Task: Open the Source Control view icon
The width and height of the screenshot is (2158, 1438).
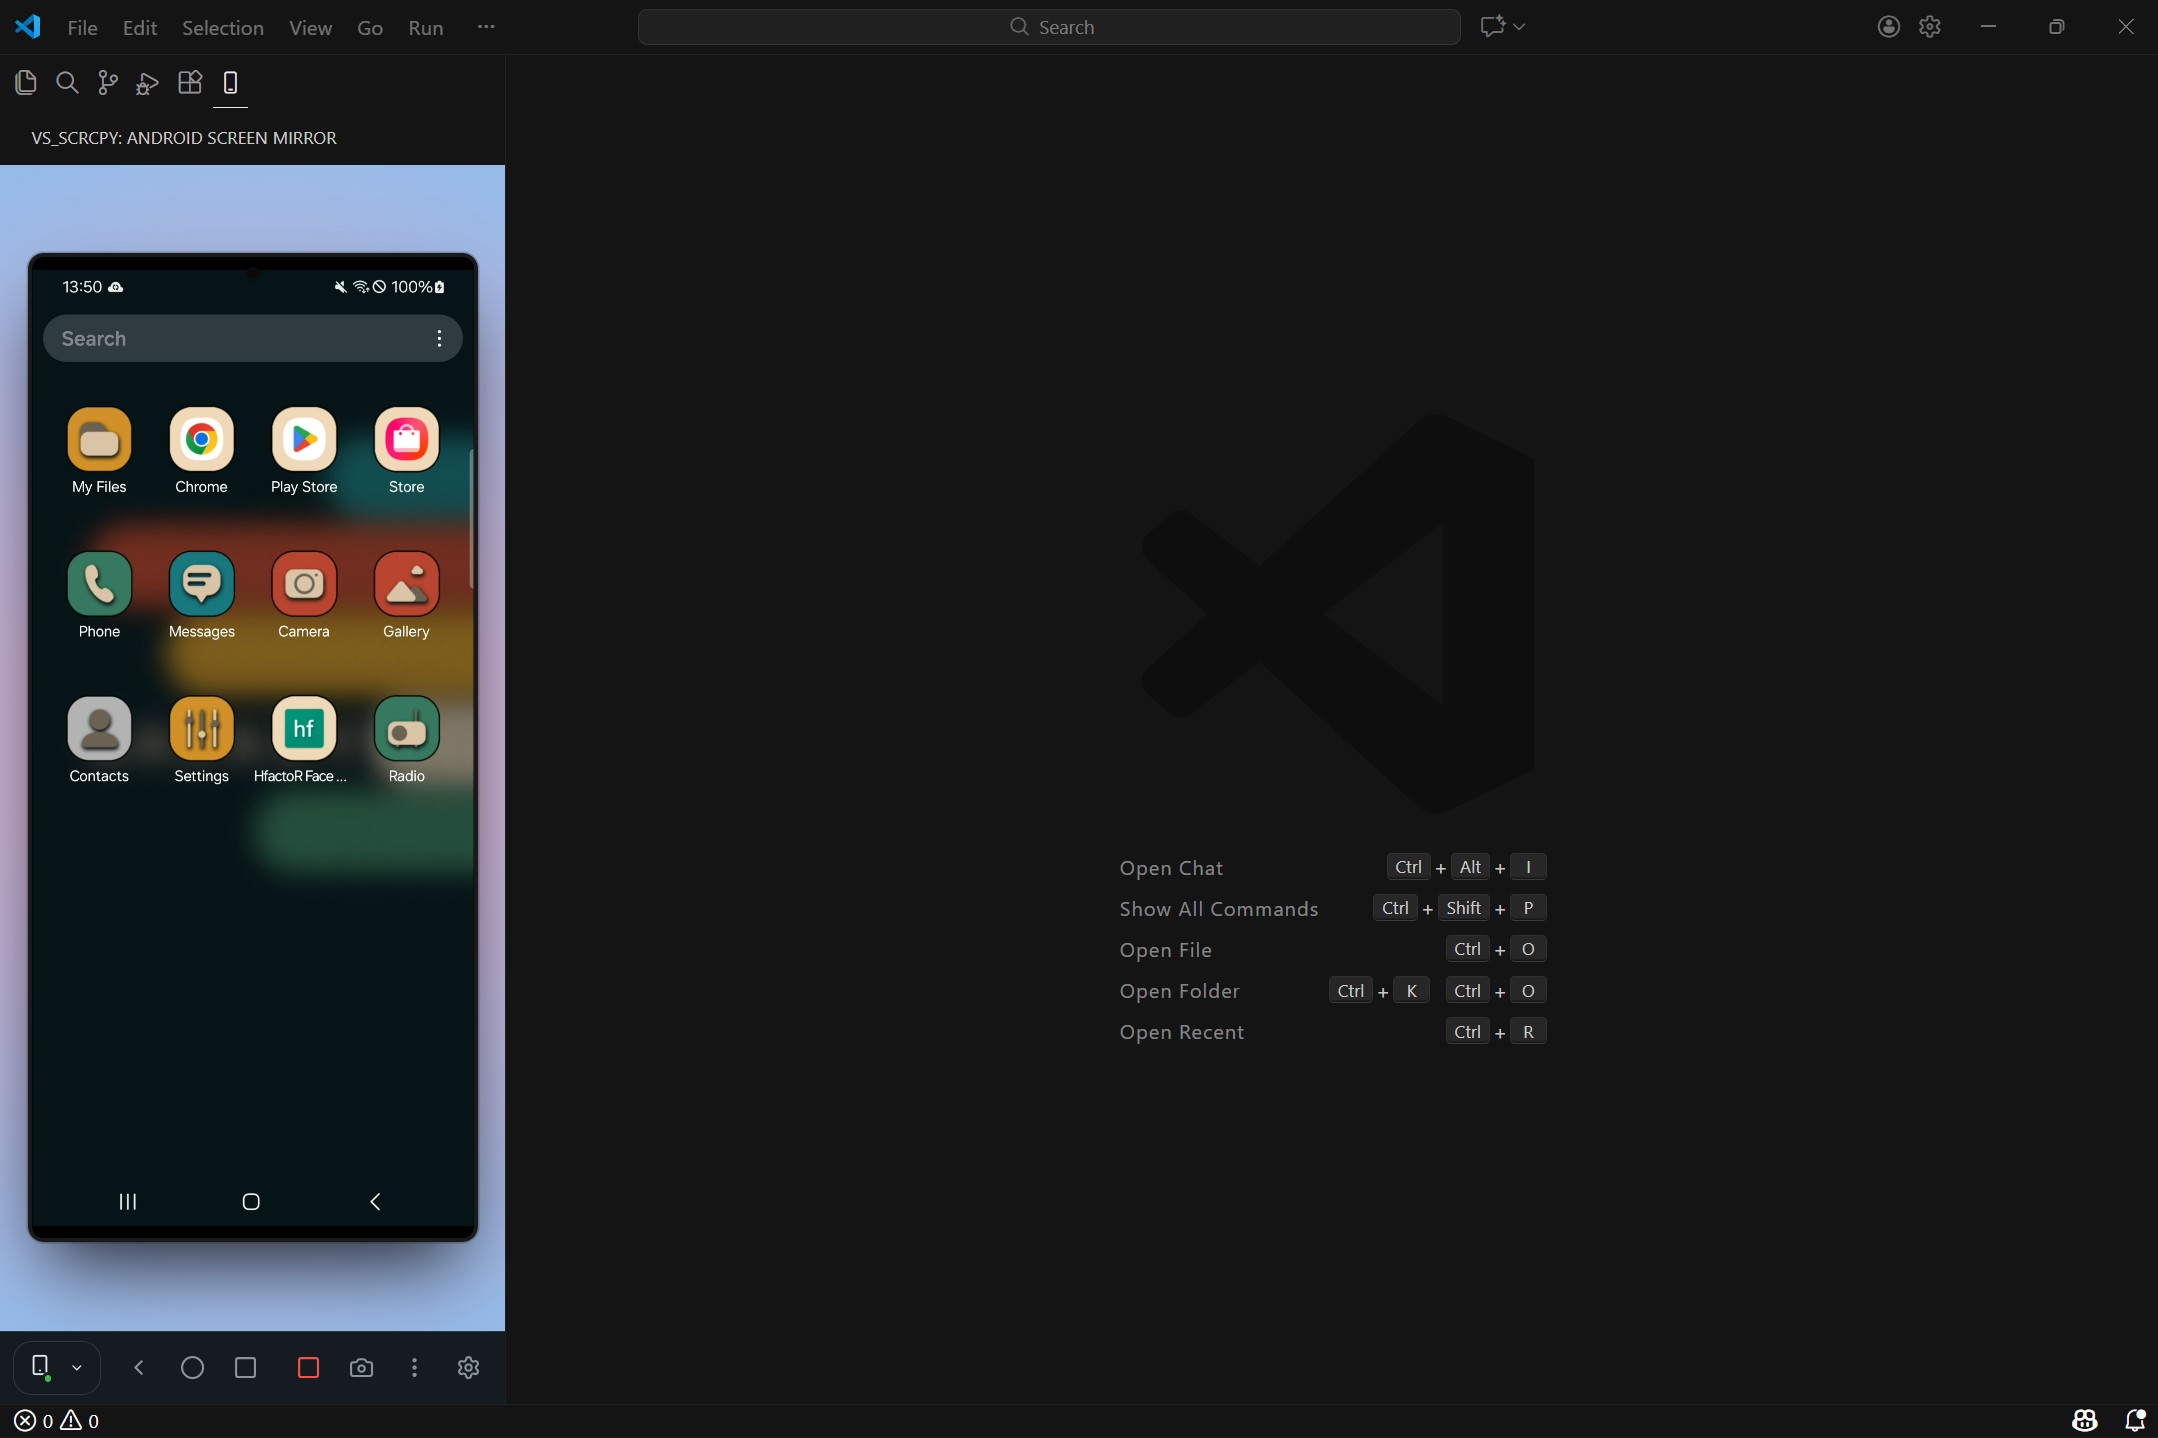Action: click(107, 83)
